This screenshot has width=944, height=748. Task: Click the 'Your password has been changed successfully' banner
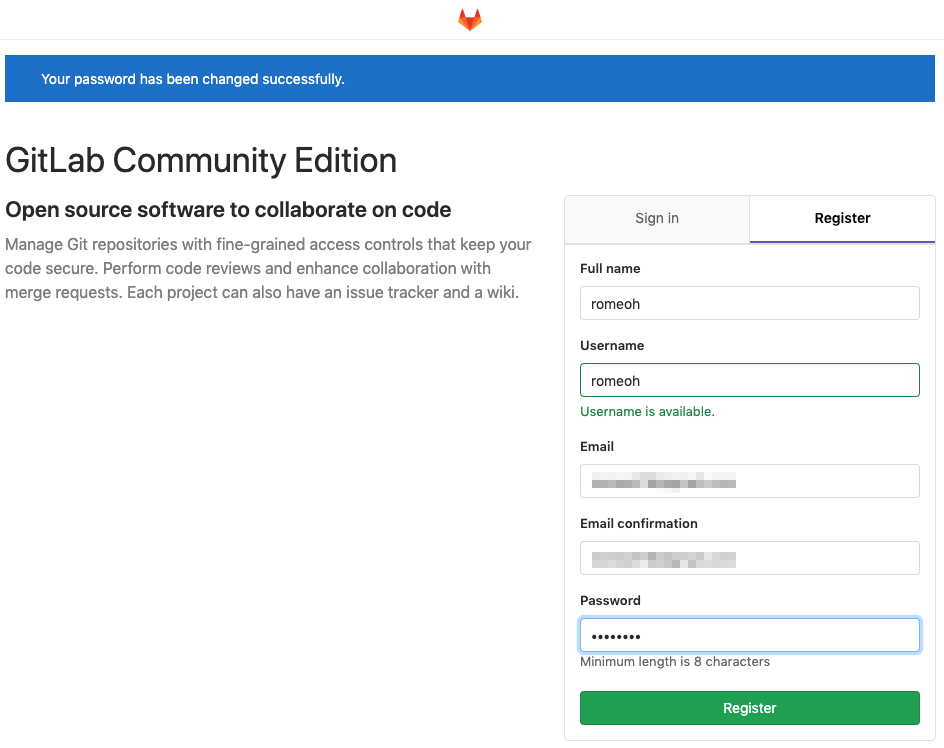click(470, 79)
